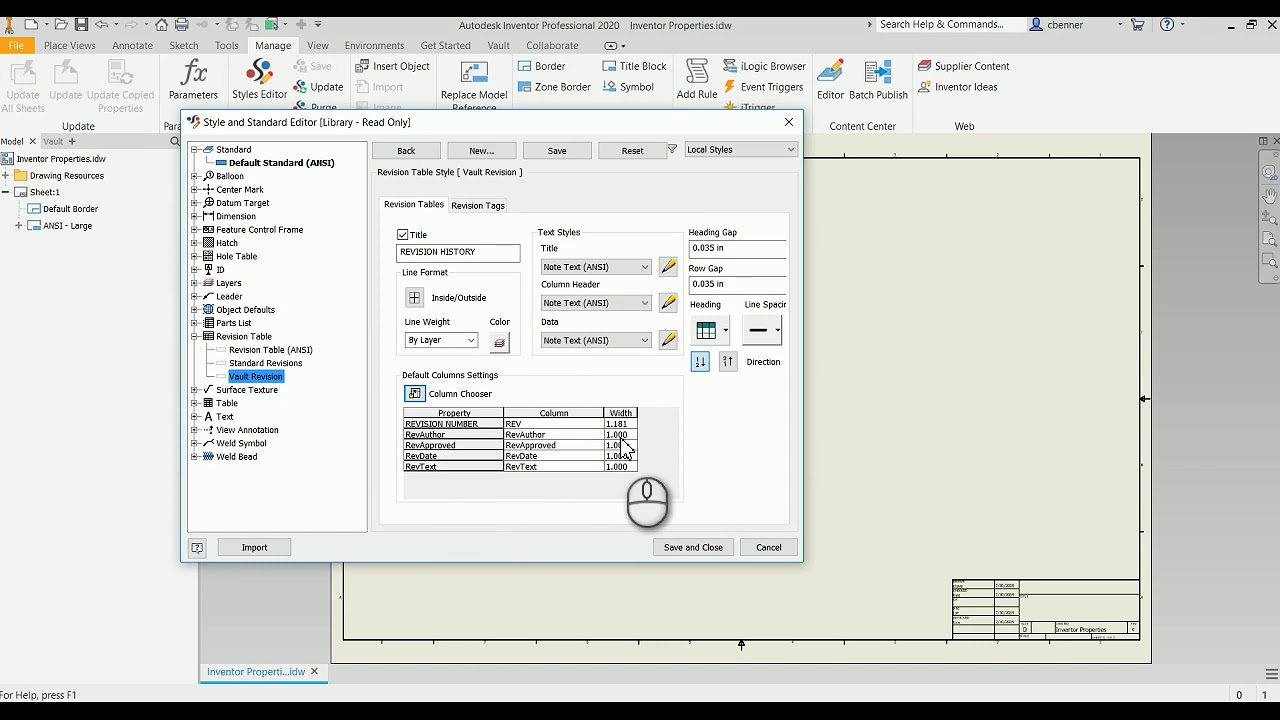This screenshot has width=1280, height=720.
Task: Open the Styles Editor ribbon tool
Action: 259,80
